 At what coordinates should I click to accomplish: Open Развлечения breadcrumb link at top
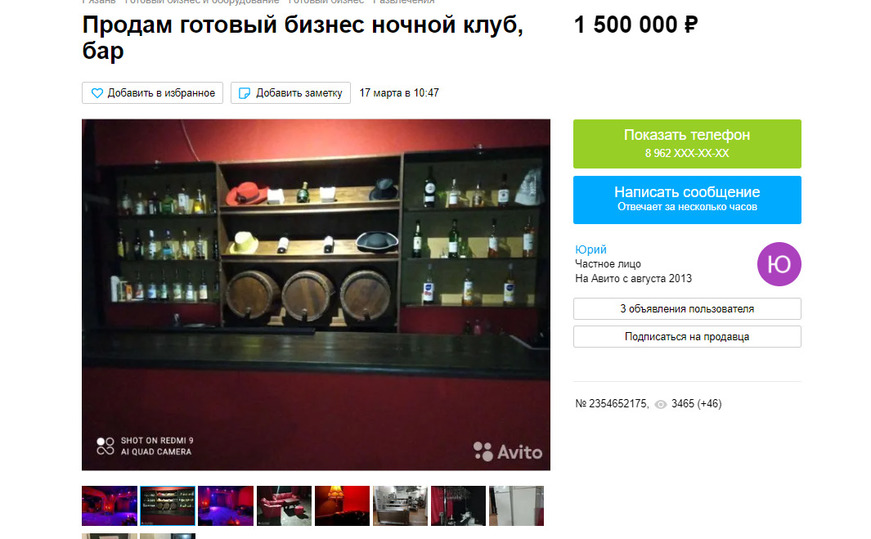(404, 2)
